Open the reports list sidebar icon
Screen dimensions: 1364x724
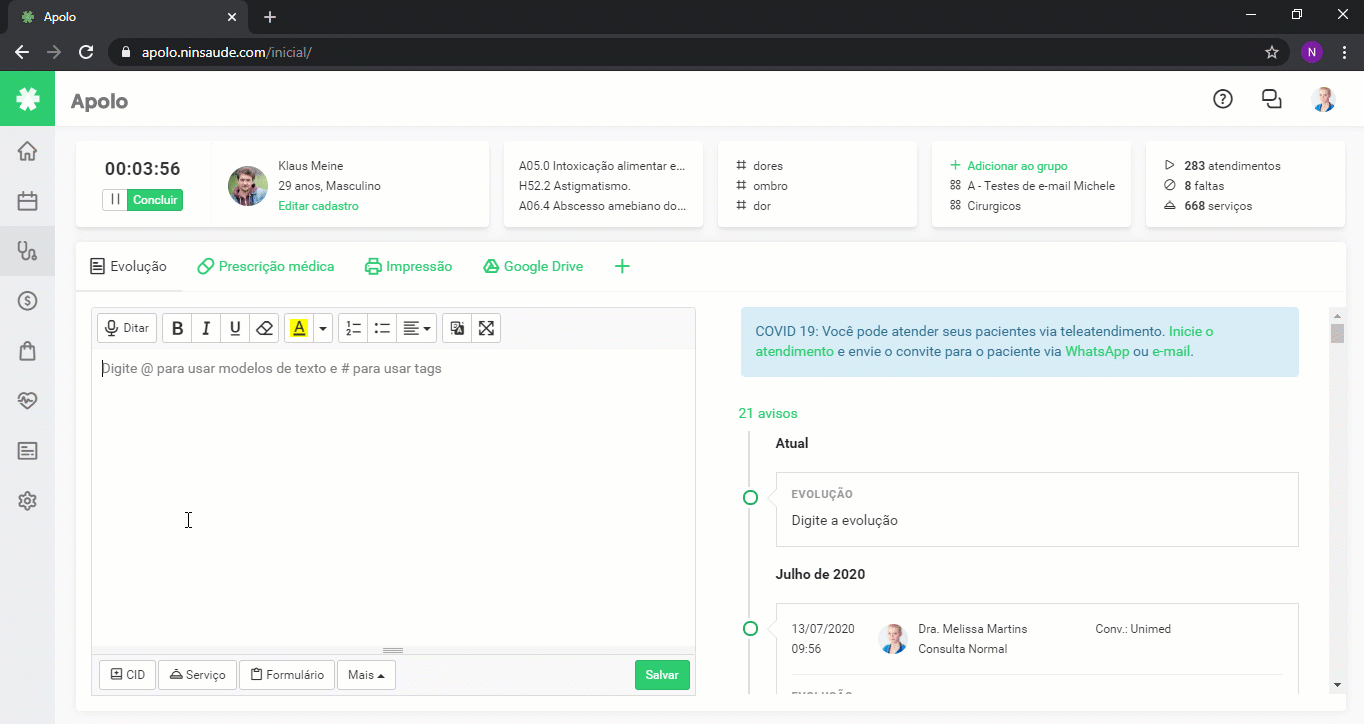coord(27,451)
